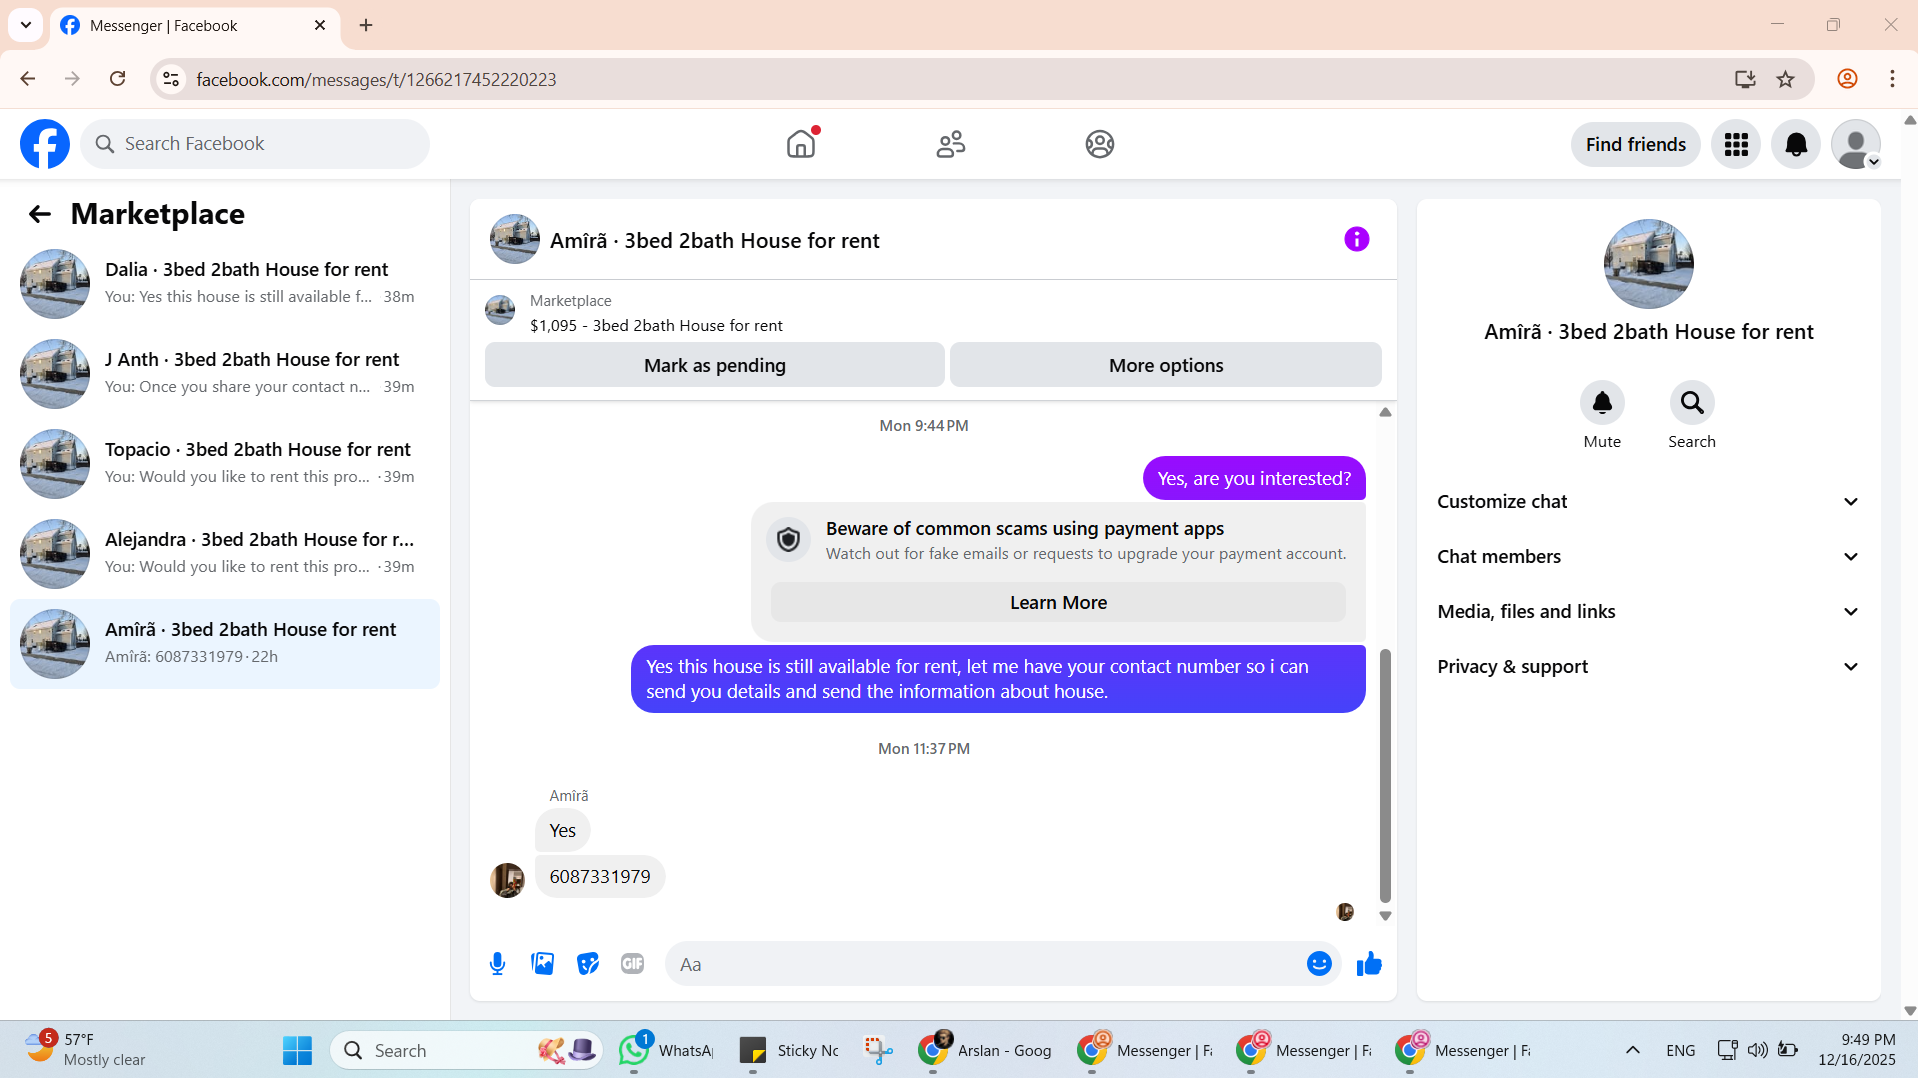Open the clock and date panel
1918x1078 pixels.
pos(1857,1050)
